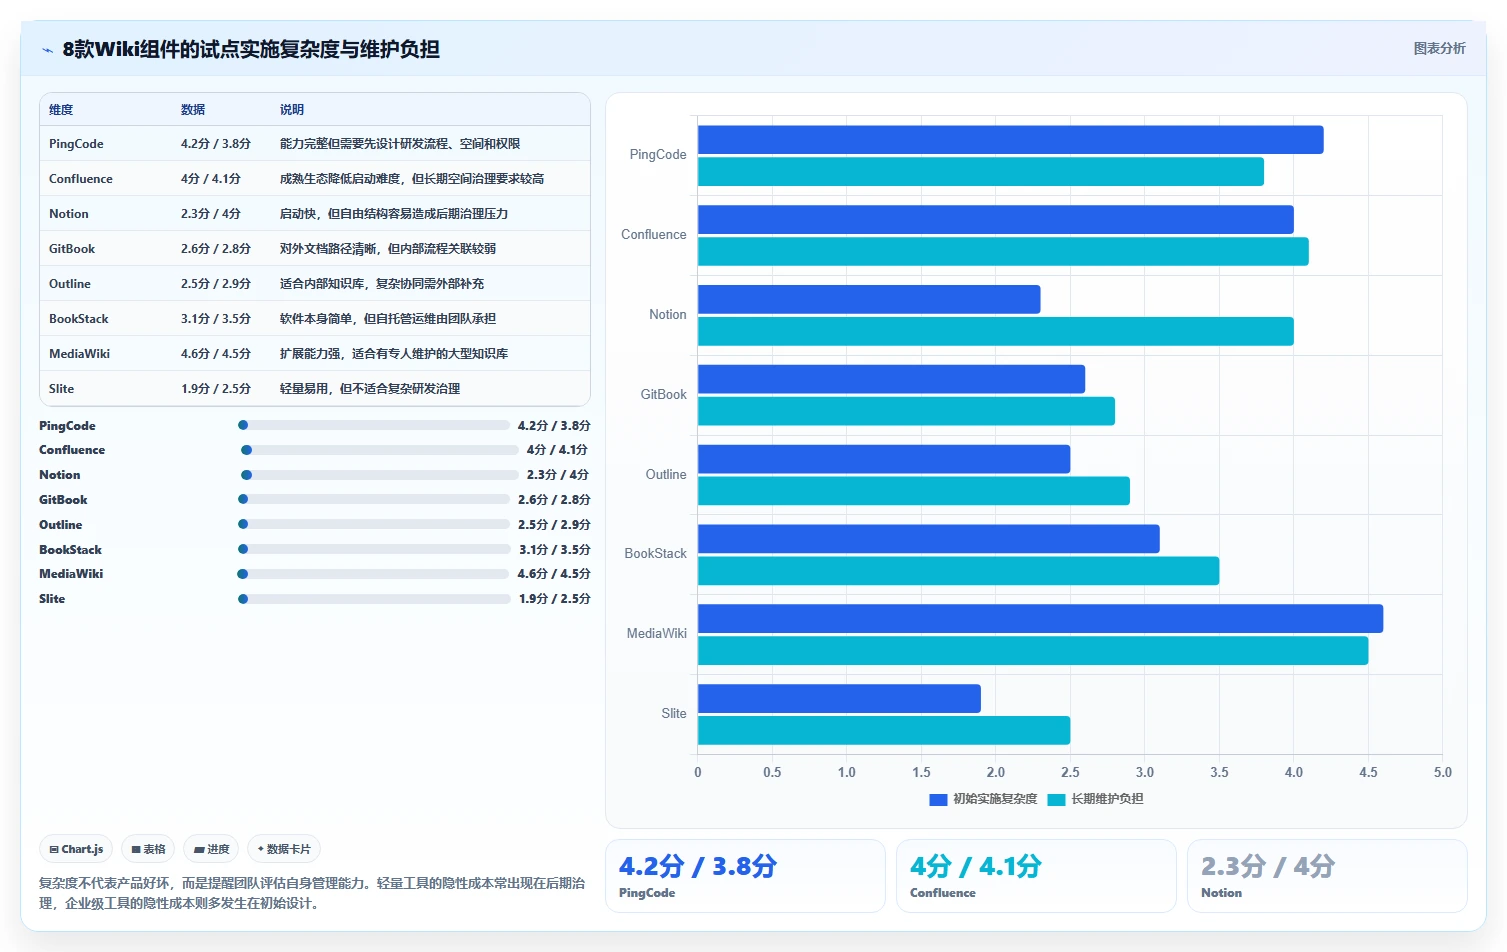The image size is (1507, 952).
Task: Open the PingCode 4.2分 / 3.8分 data card
Action: tap(745, 876)
